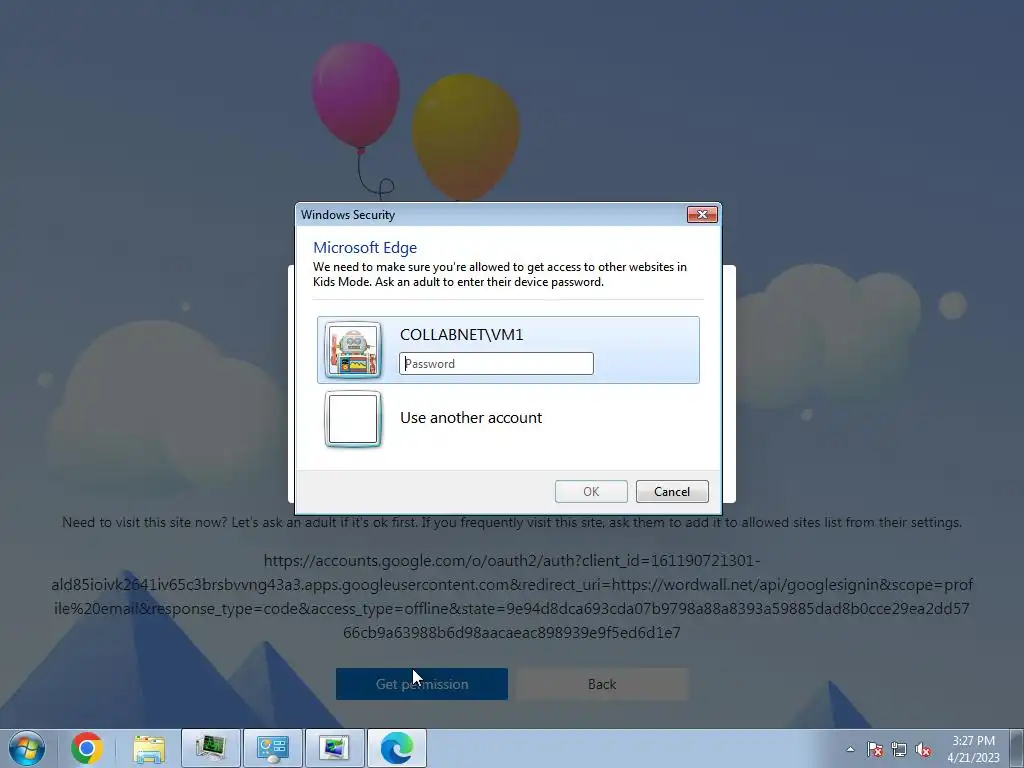Select the COLLABNET\VM1 account tile
This screenshot has height=768, width=1024.
click(508, 350)
